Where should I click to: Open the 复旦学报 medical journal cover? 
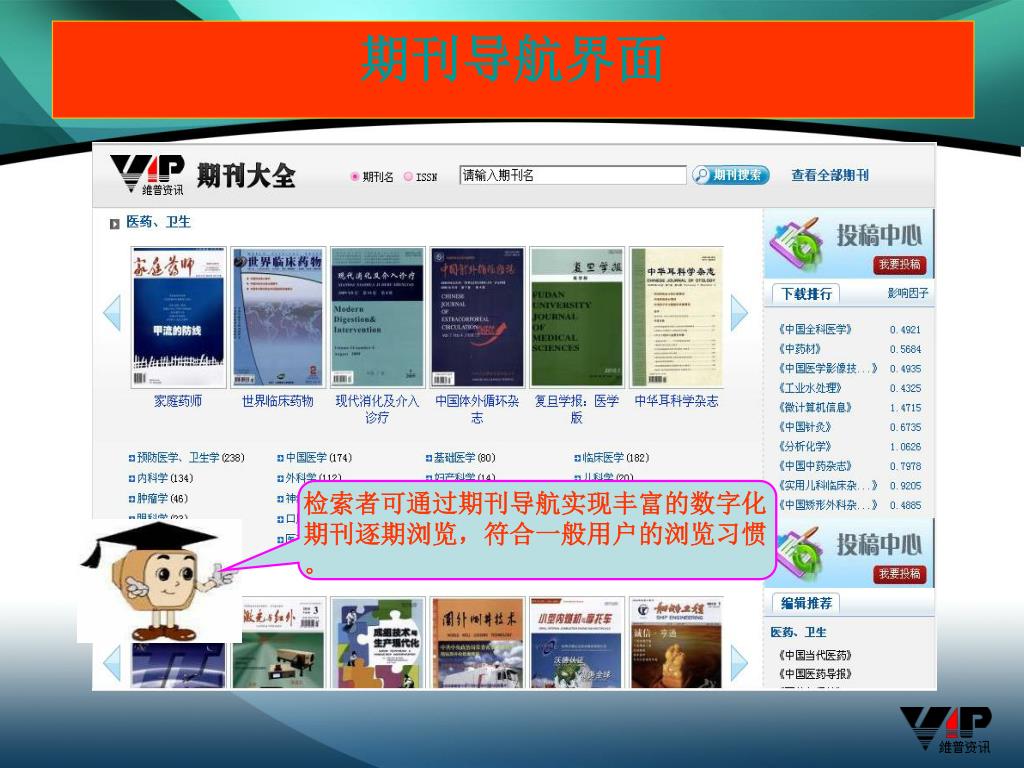(x=577, y=317)
